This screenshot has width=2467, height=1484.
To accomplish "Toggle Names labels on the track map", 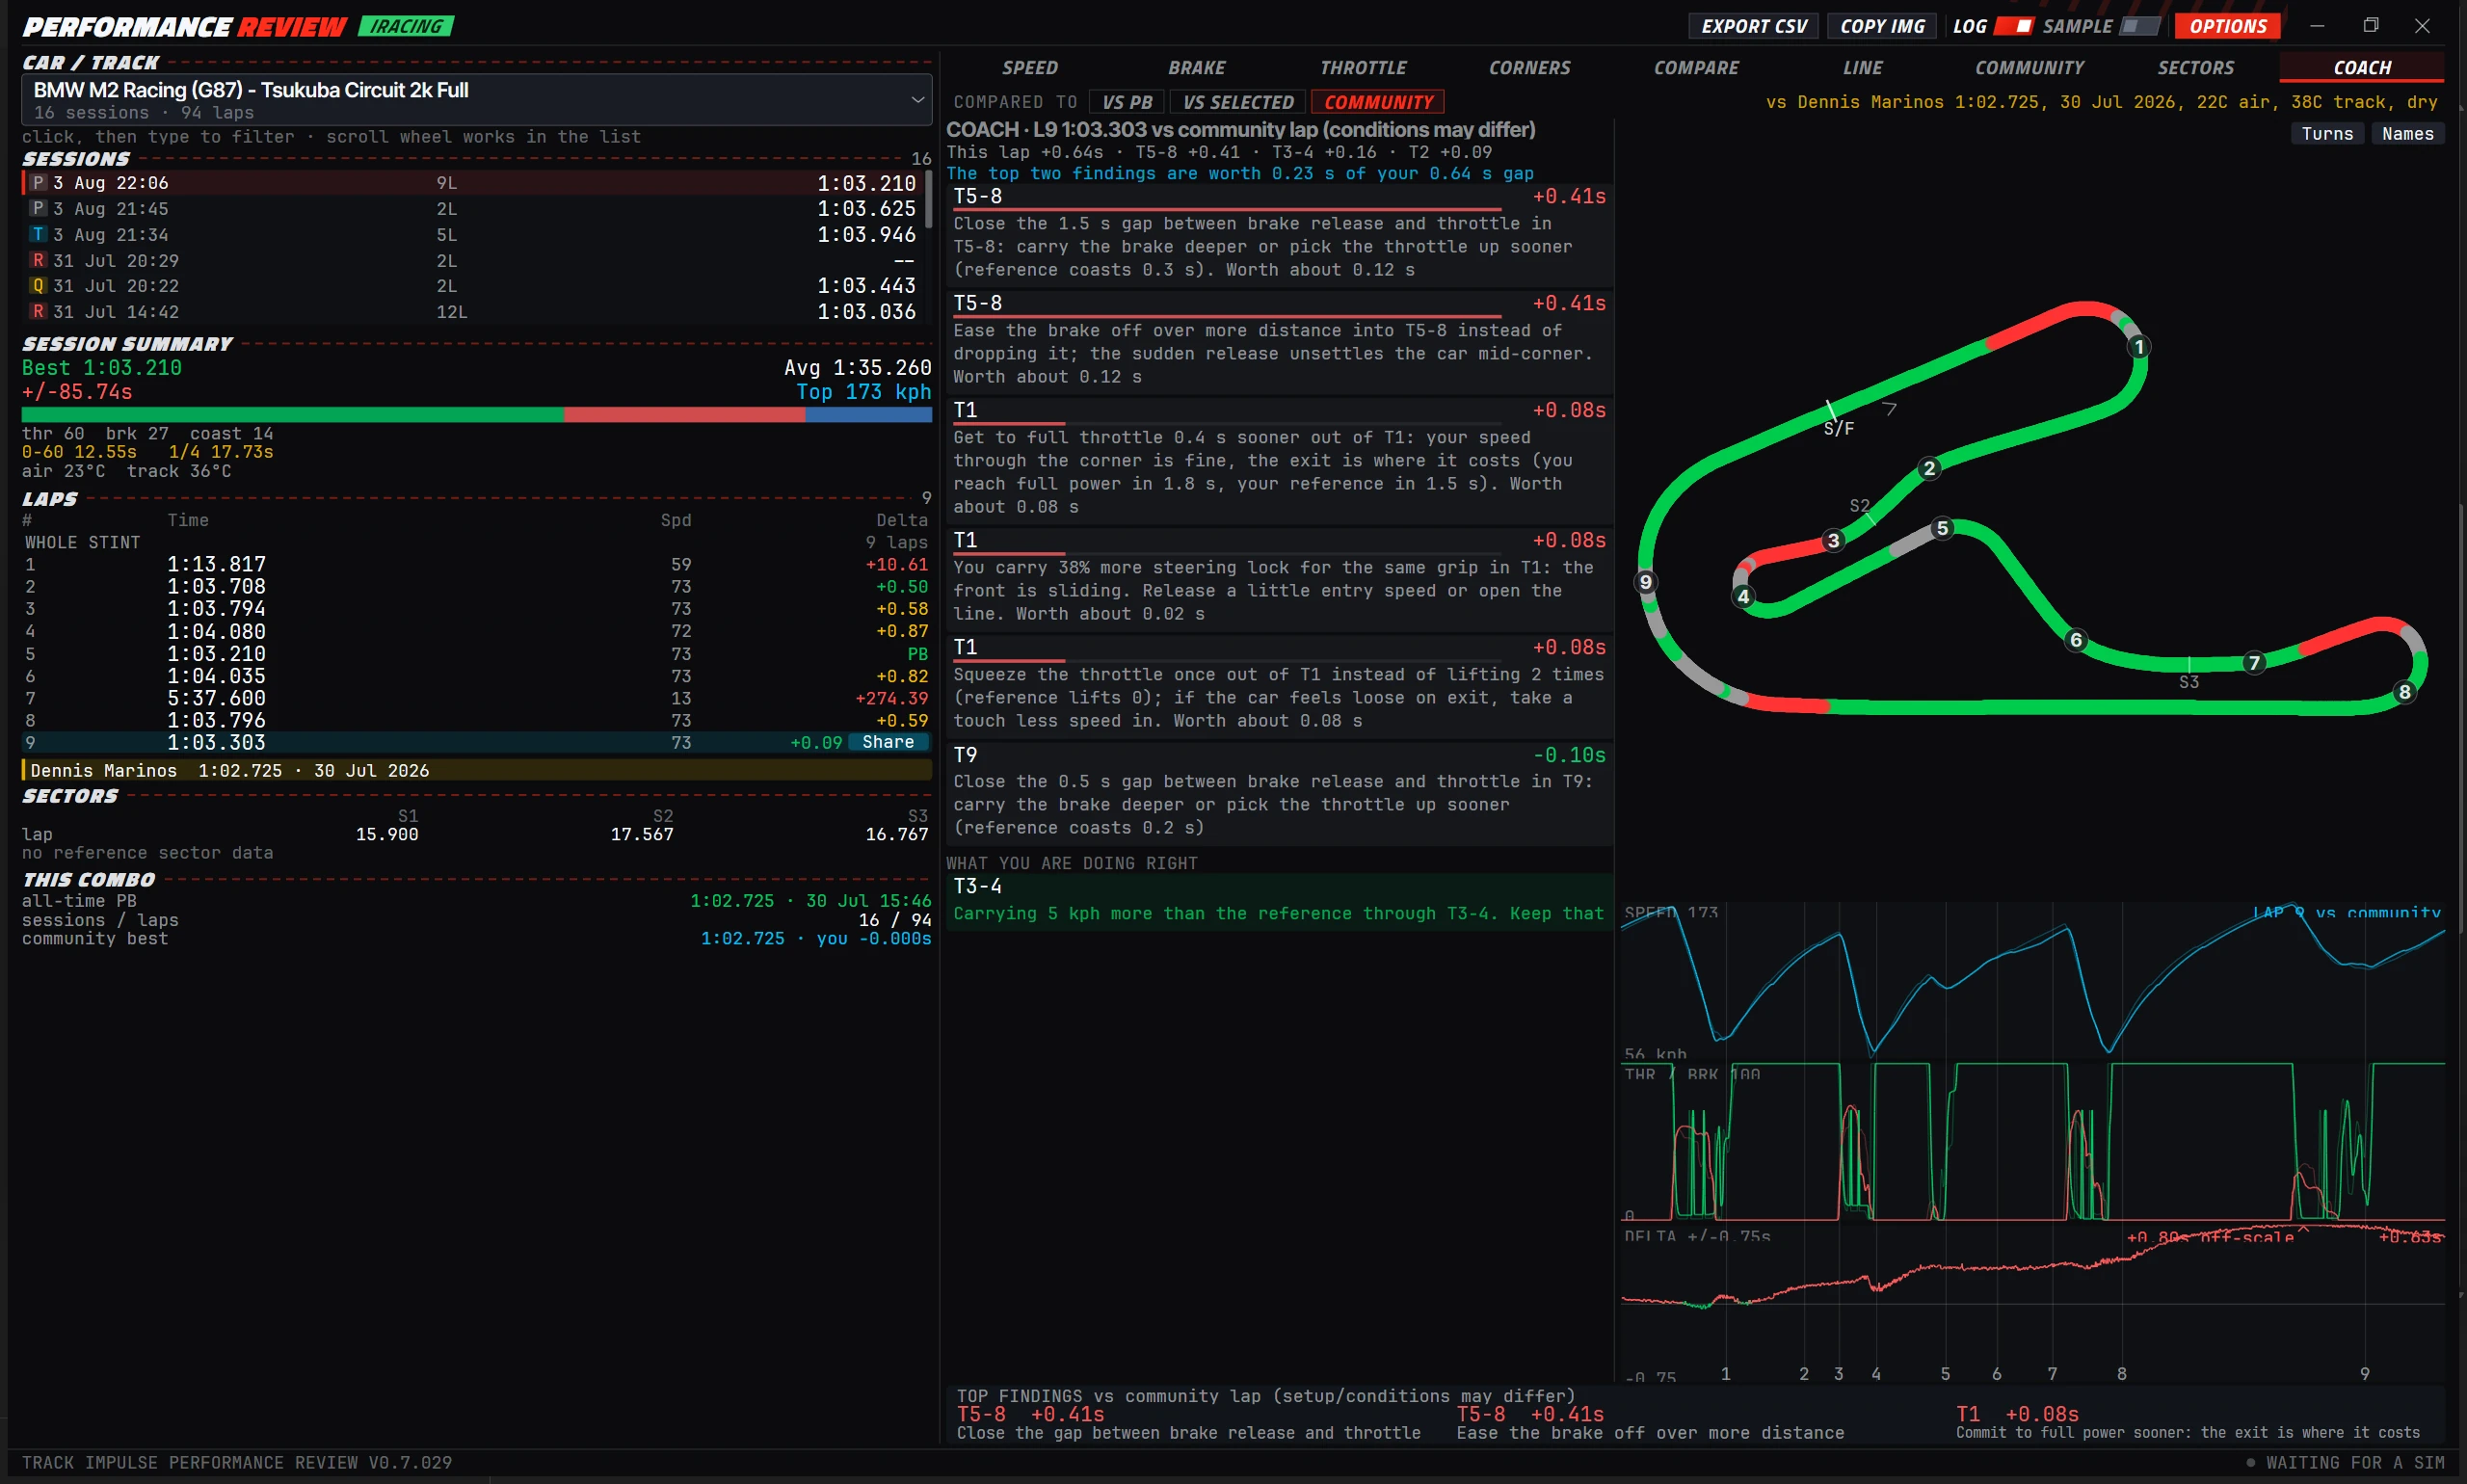I will coord(2407,134).
